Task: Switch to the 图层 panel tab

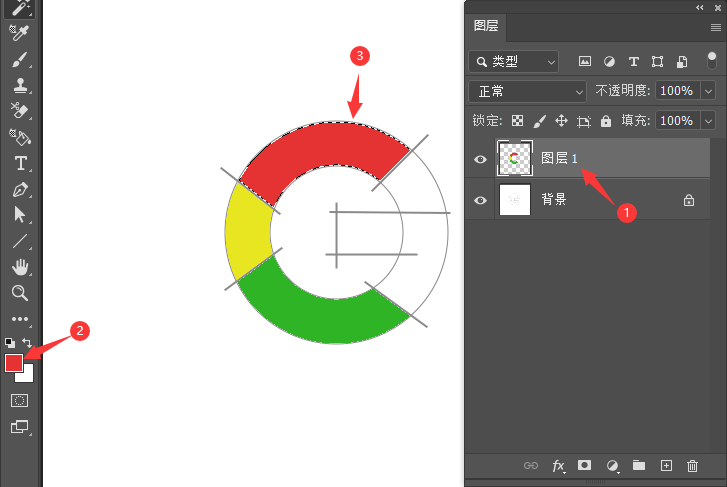Action: tap(486, 26)
